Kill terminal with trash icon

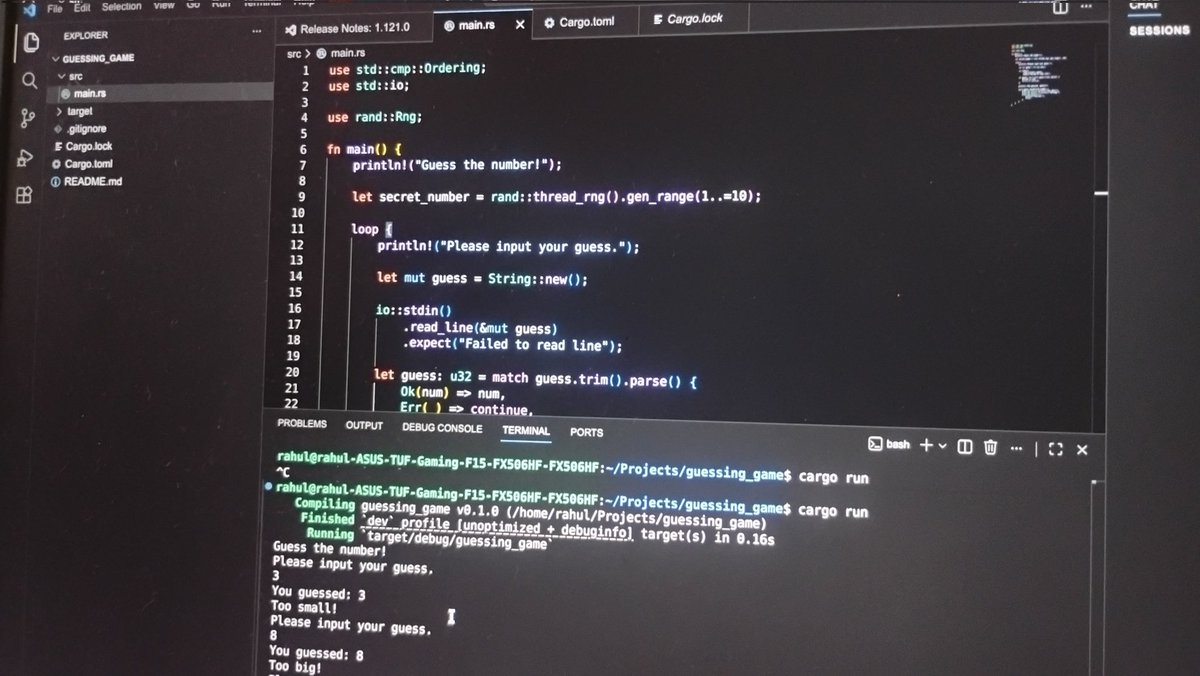coord(990,447)
